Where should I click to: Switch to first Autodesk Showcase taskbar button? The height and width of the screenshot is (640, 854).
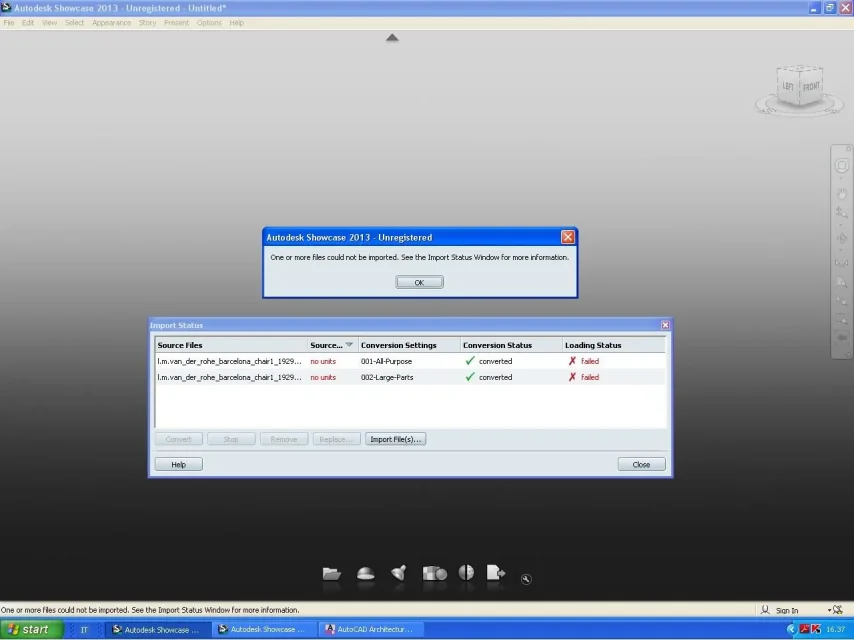tap(156, 630)
